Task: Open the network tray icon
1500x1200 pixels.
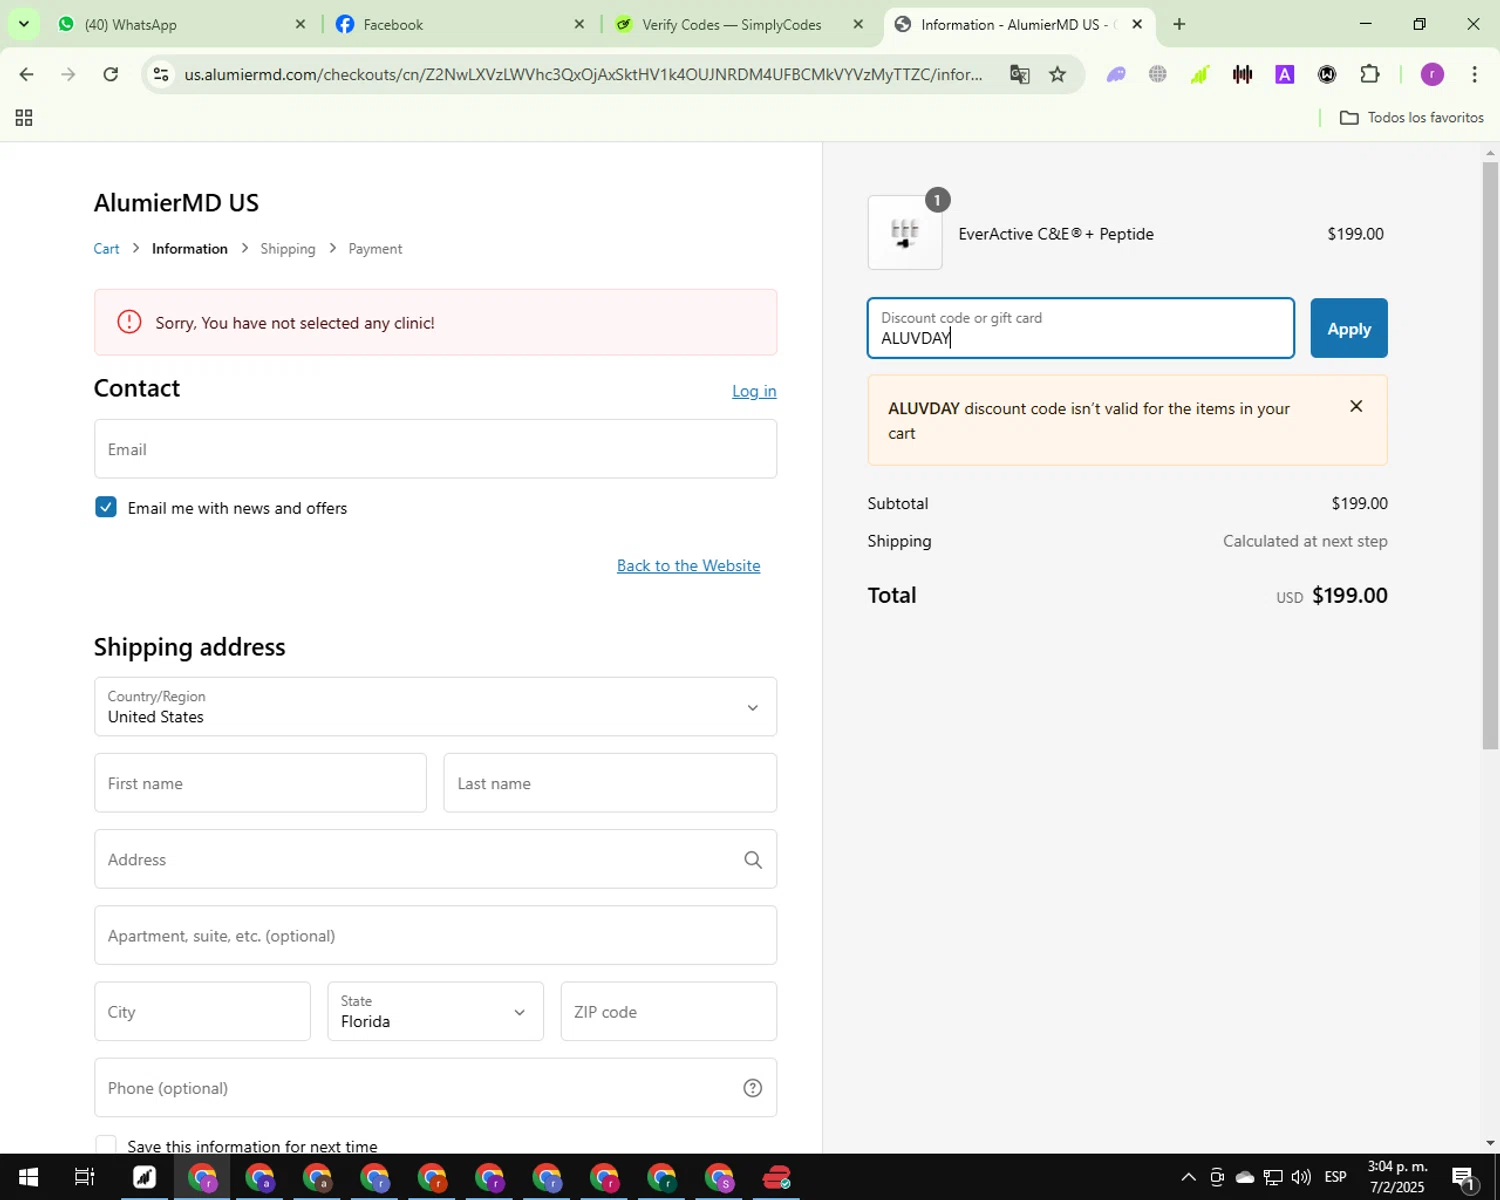Action: point(1273,1177)
